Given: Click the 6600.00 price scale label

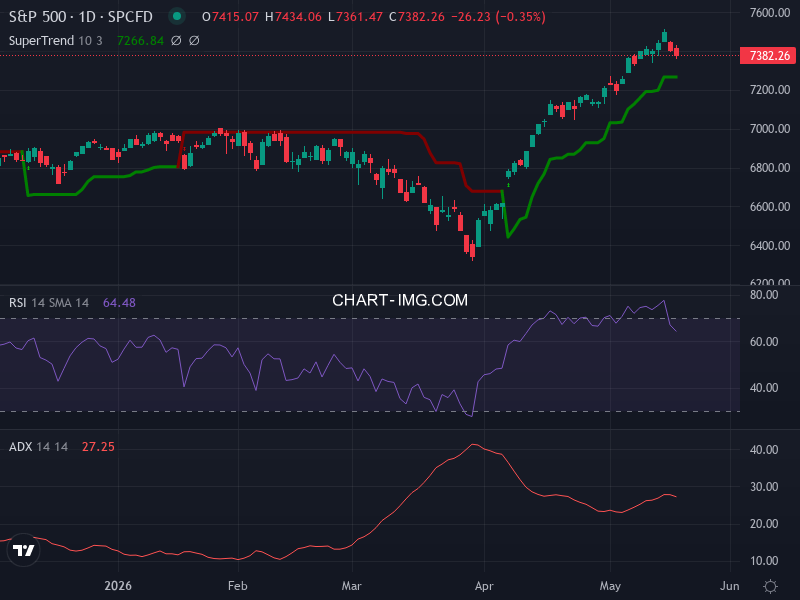Looking at the screenshot, I should pos(770,207).
